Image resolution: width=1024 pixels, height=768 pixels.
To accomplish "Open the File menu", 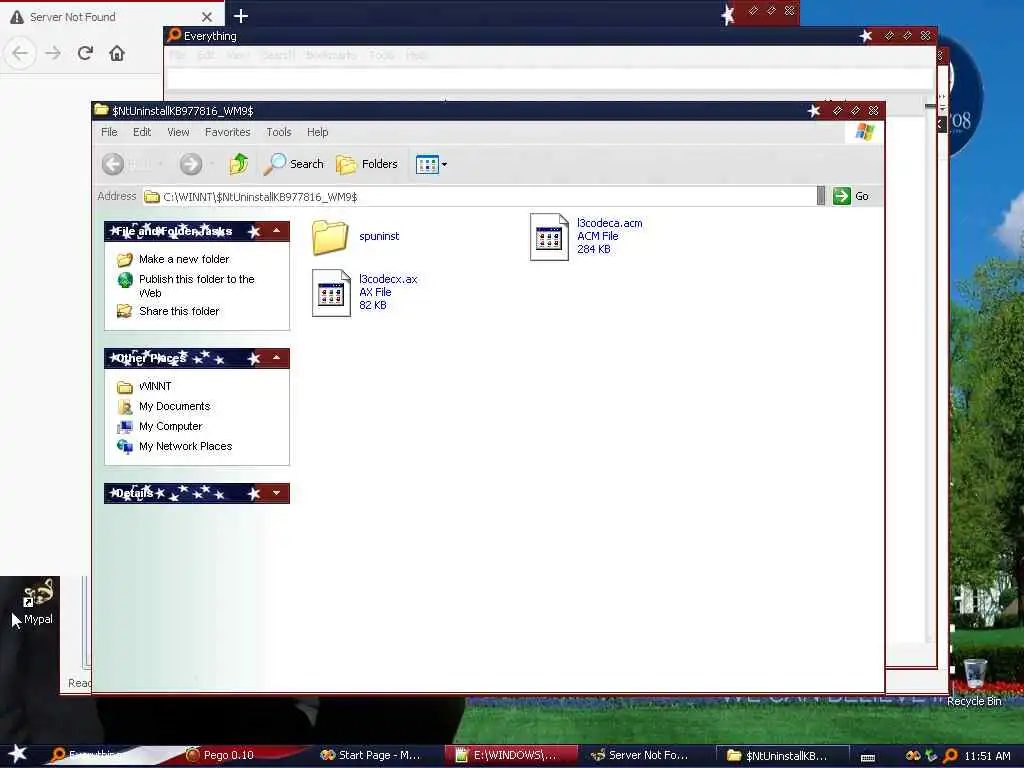I will (109, 132).
